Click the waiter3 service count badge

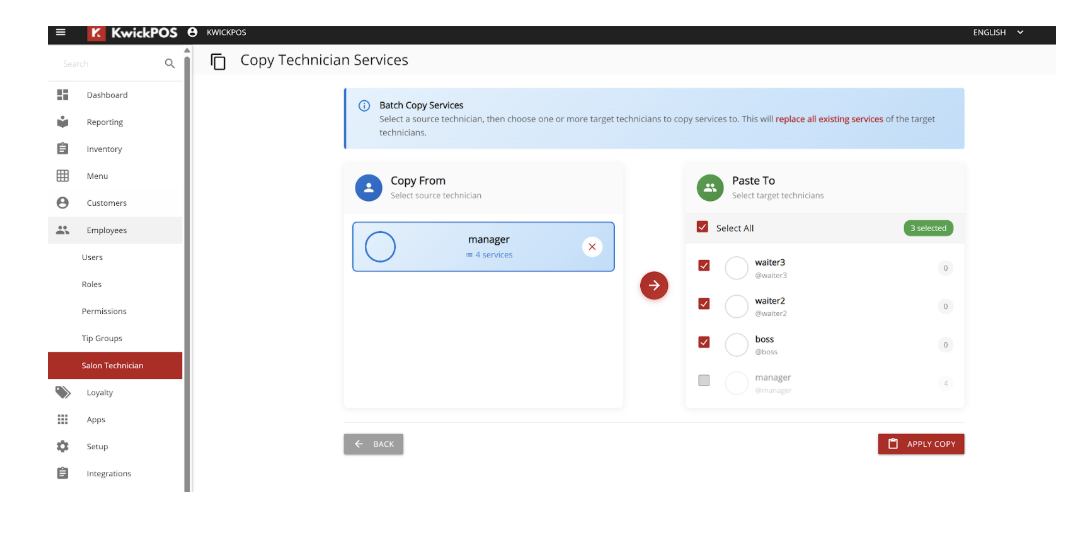tap(945, 268)
